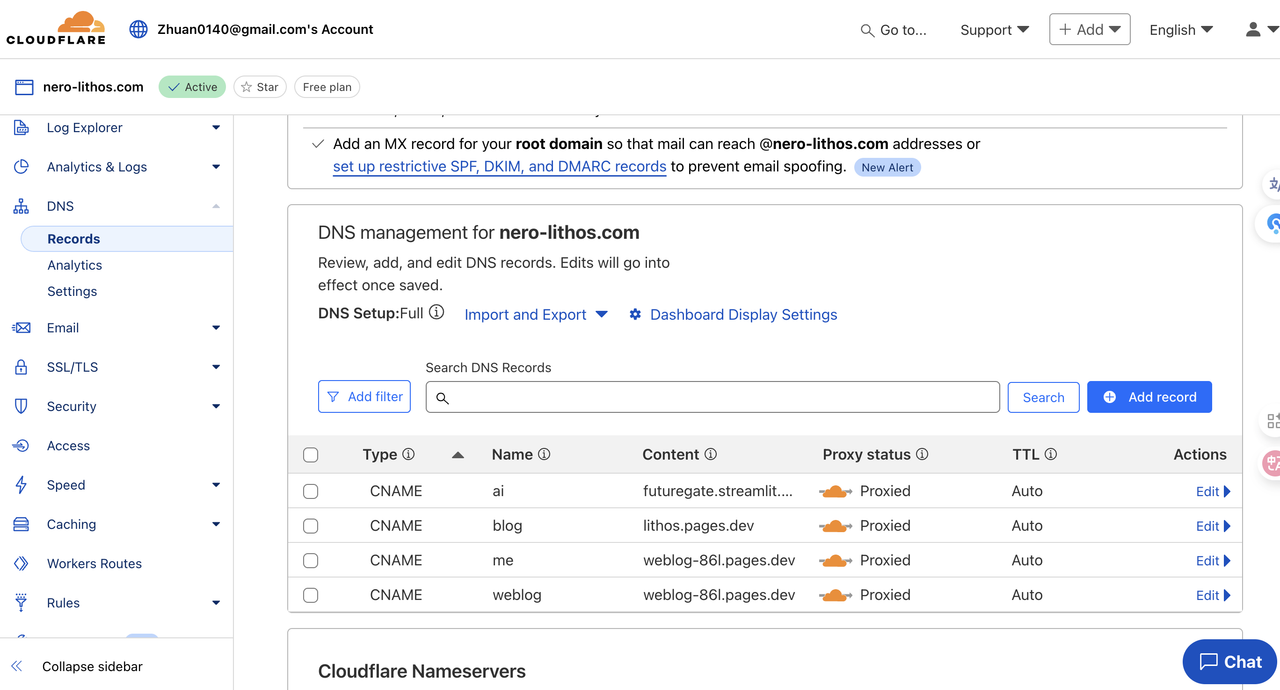The image size is (1280, 690).
Task: Click the TTL column info icon
Action: tap(1051, 454)
